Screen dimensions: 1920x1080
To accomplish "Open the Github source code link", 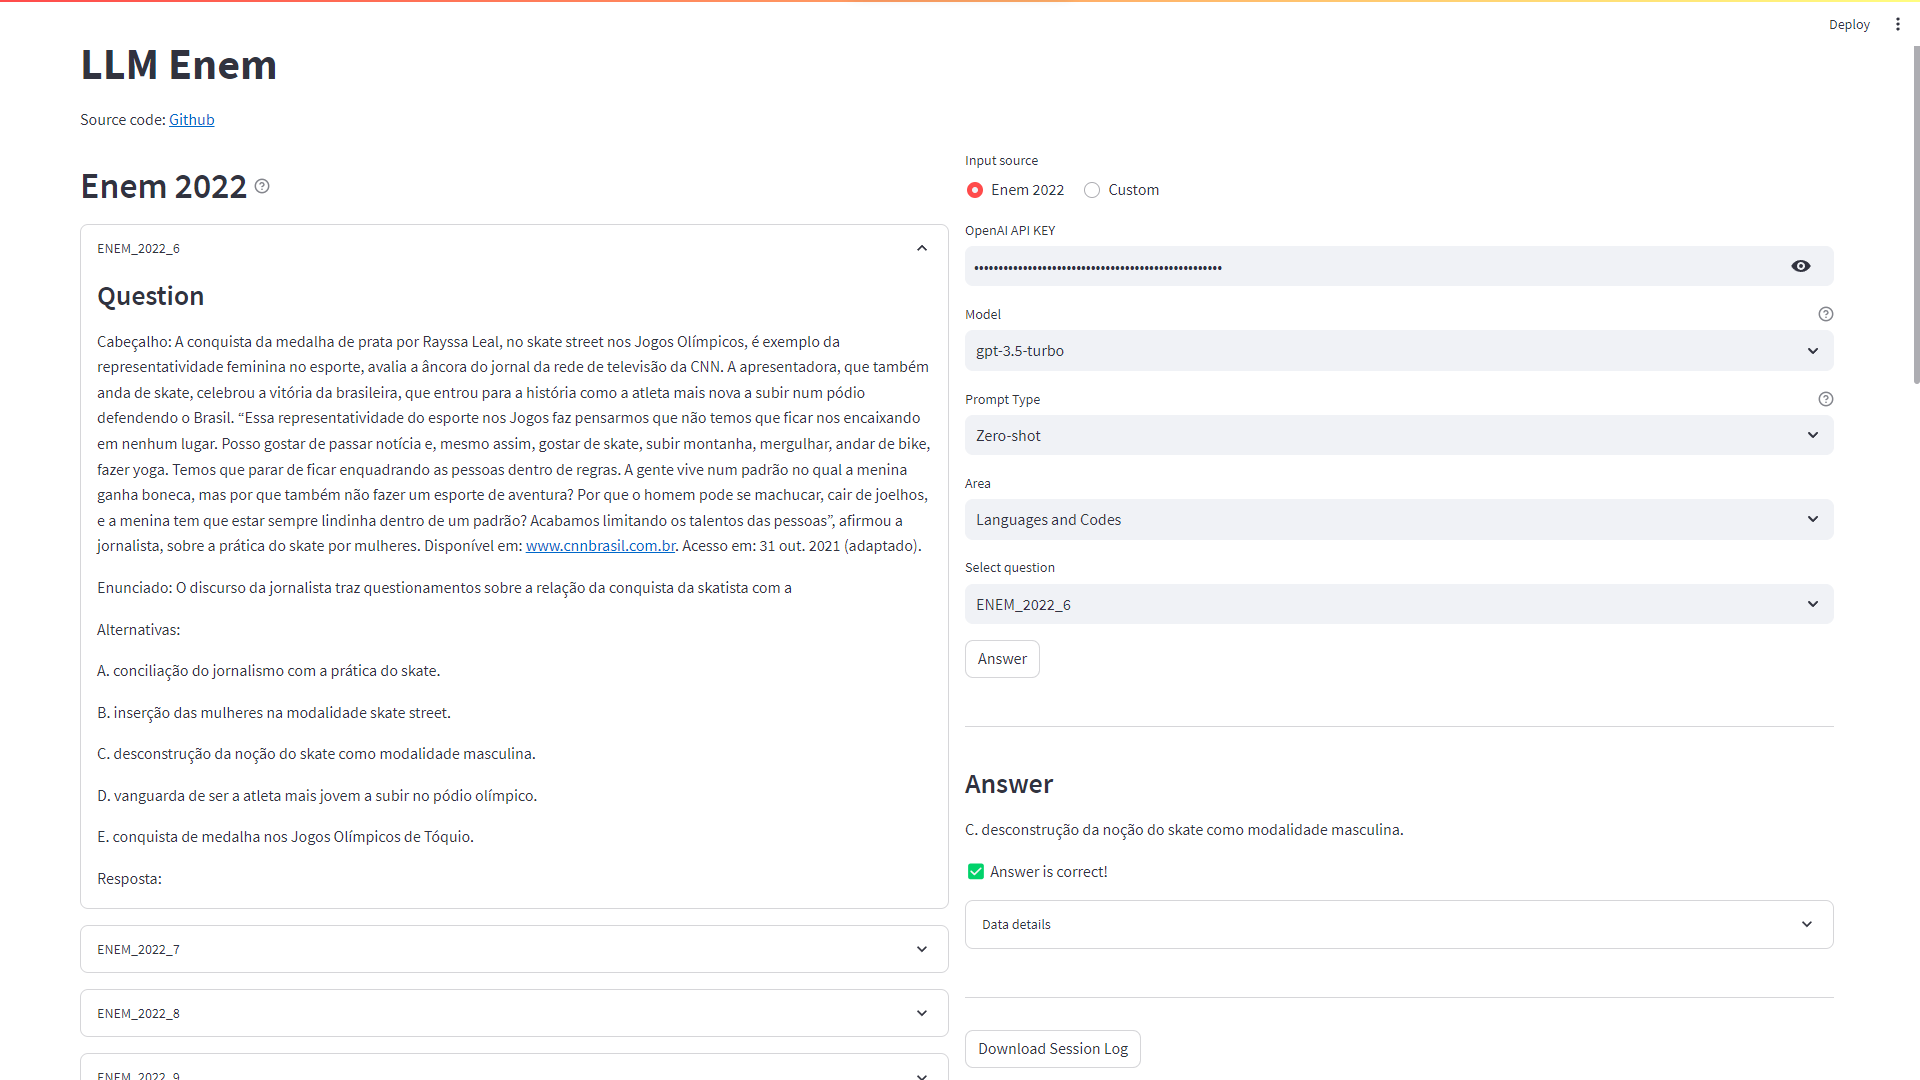I will click(191, 120).
